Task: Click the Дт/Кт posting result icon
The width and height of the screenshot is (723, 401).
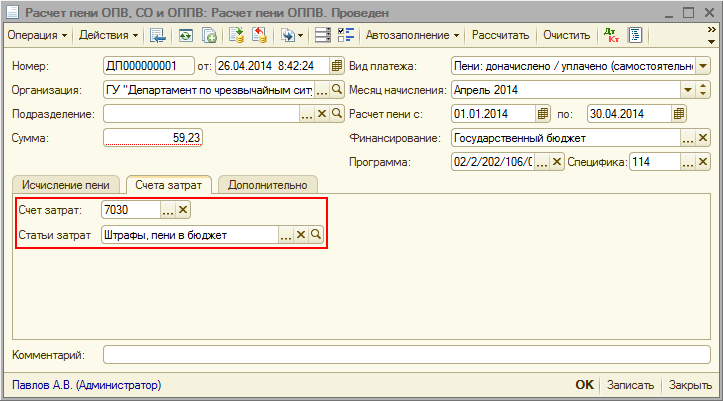Action: pos(611,35)
